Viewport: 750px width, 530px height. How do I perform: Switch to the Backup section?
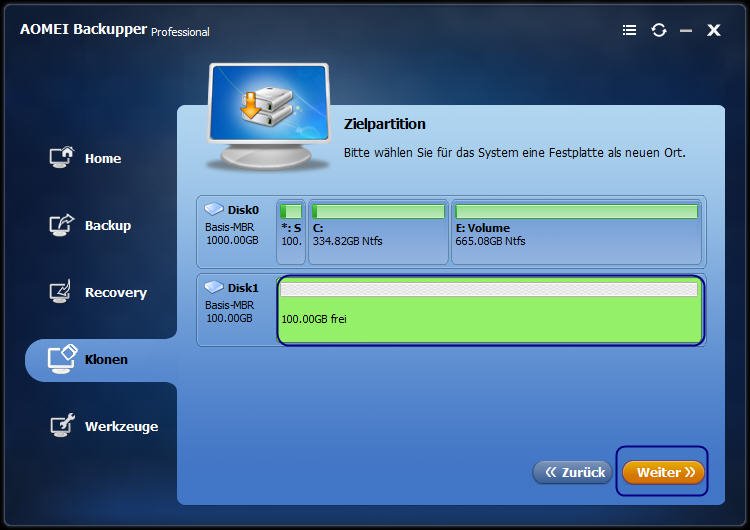(x=108, y=225)
